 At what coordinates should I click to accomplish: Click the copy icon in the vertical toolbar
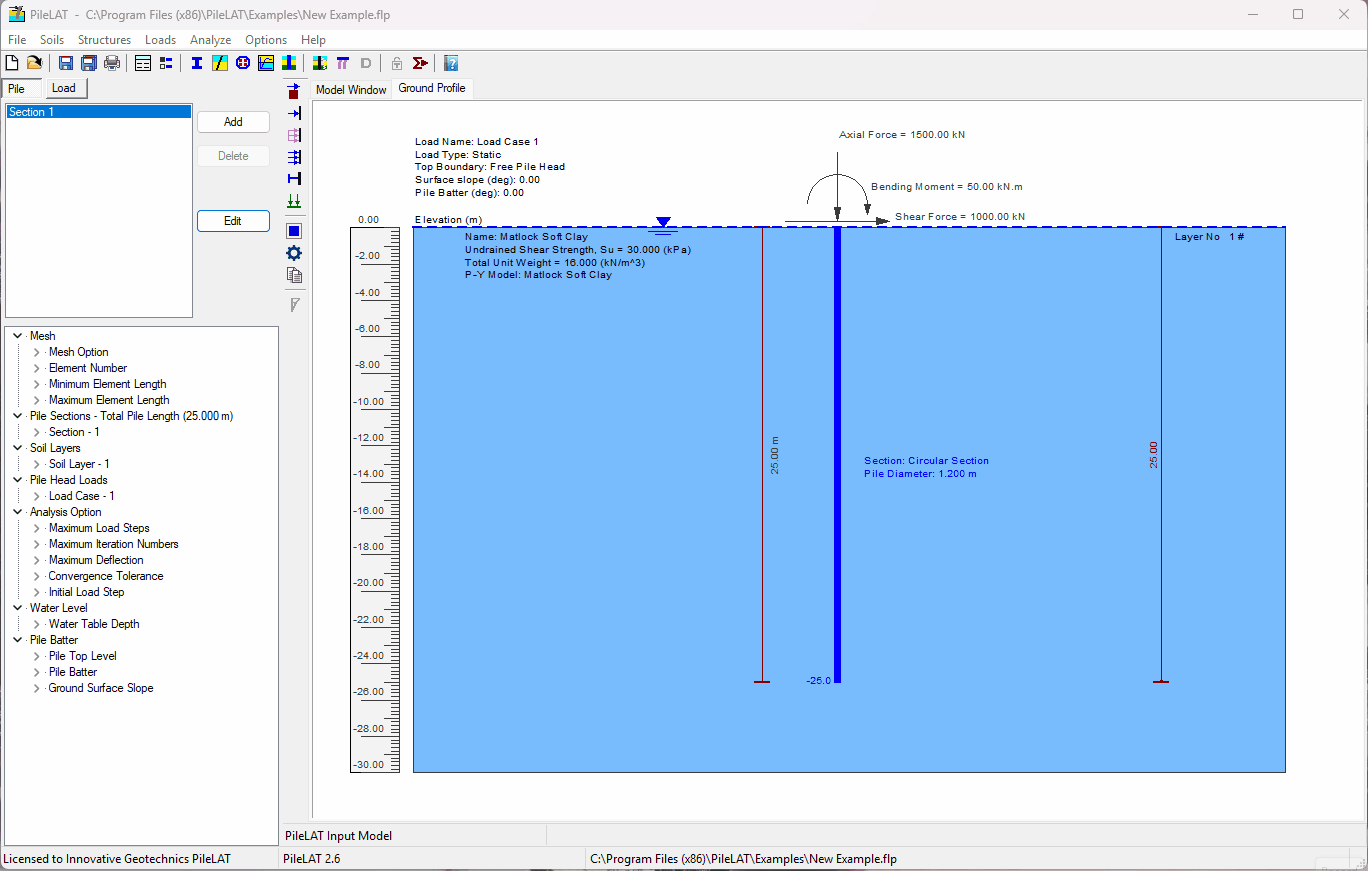tap(294, 275)
